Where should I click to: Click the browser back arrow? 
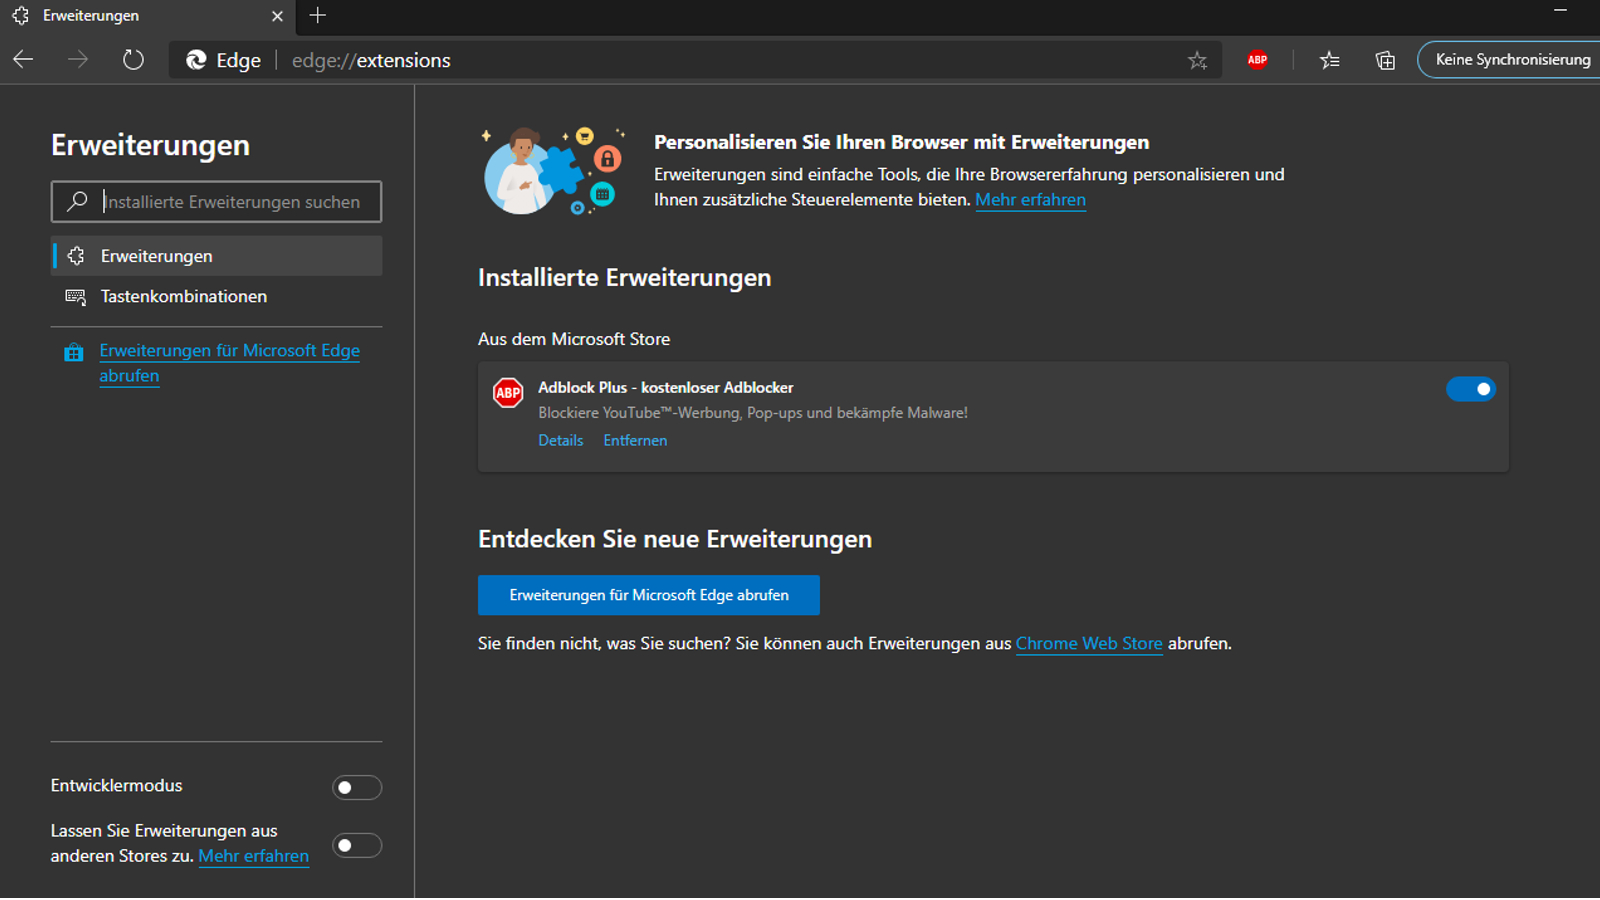23,60
